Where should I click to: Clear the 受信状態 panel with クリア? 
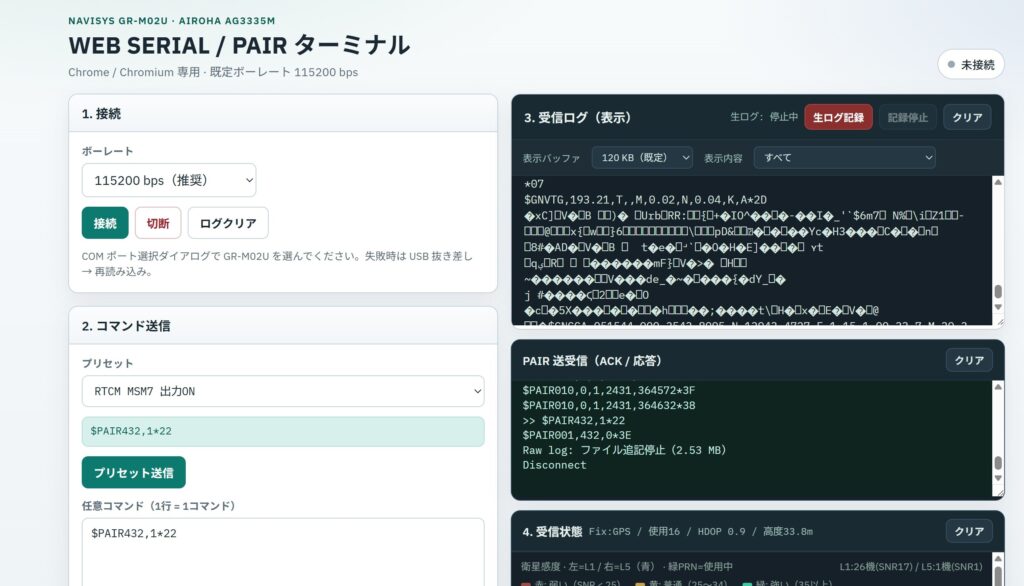pos(969,531)
